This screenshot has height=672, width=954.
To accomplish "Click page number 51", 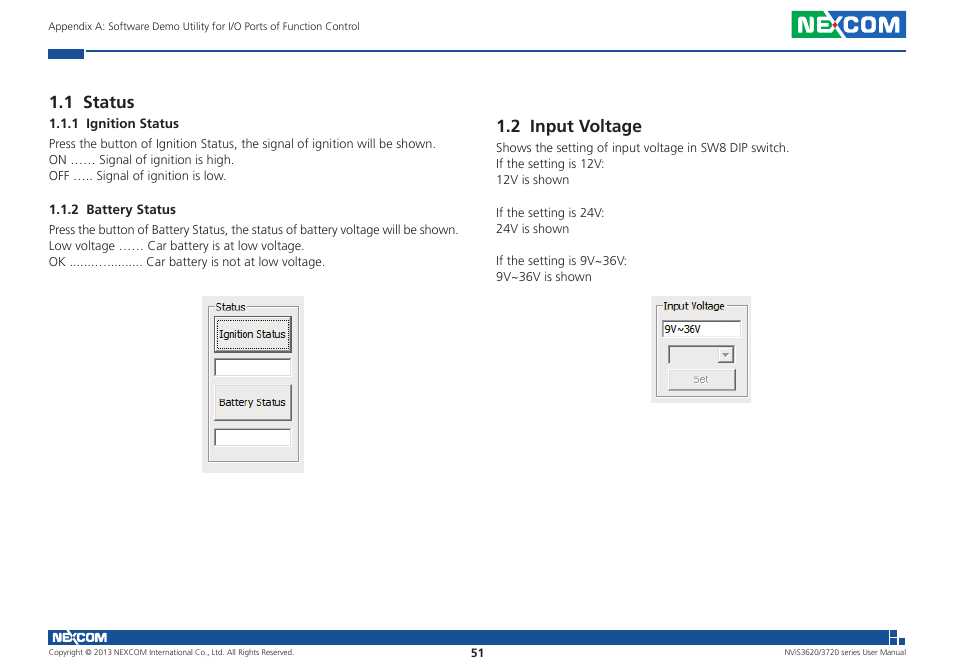I will pyautogui.click(x=477, y=653).
